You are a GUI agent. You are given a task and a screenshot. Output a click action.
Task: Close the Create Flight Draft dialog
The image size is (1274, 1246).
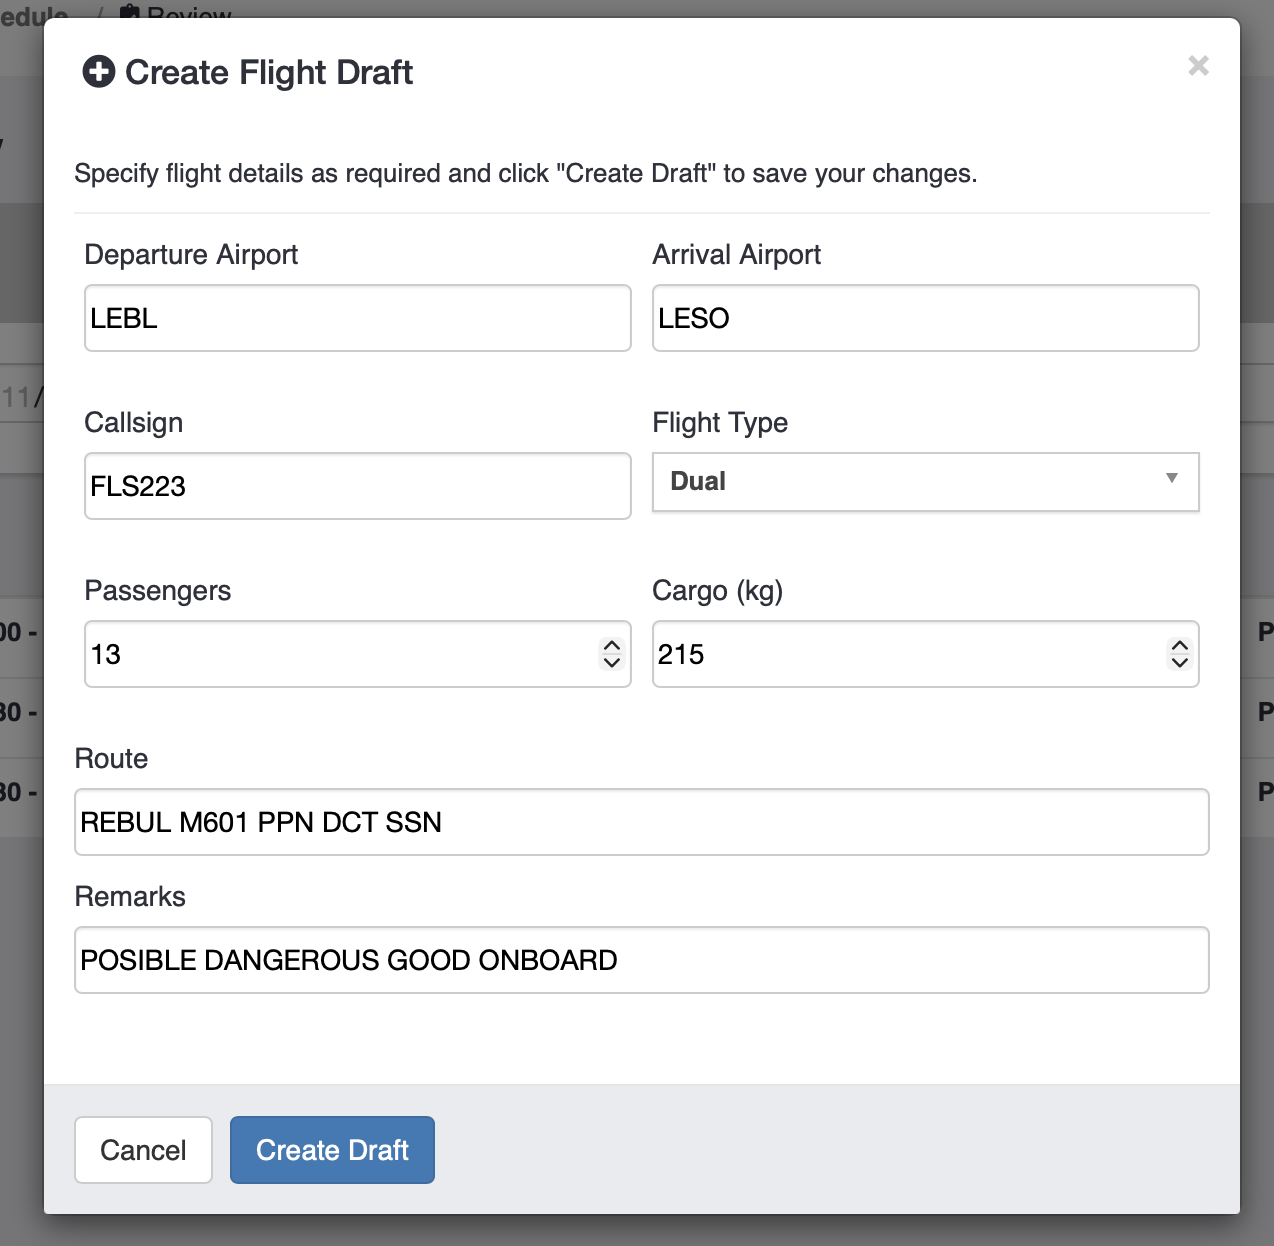(x=1198, y=66)
